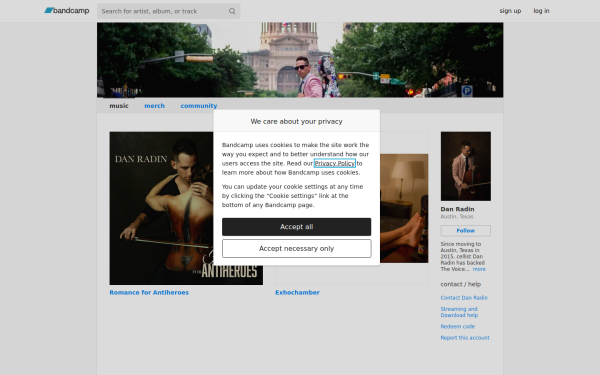Expand the bio with the more link

[479, 269]
